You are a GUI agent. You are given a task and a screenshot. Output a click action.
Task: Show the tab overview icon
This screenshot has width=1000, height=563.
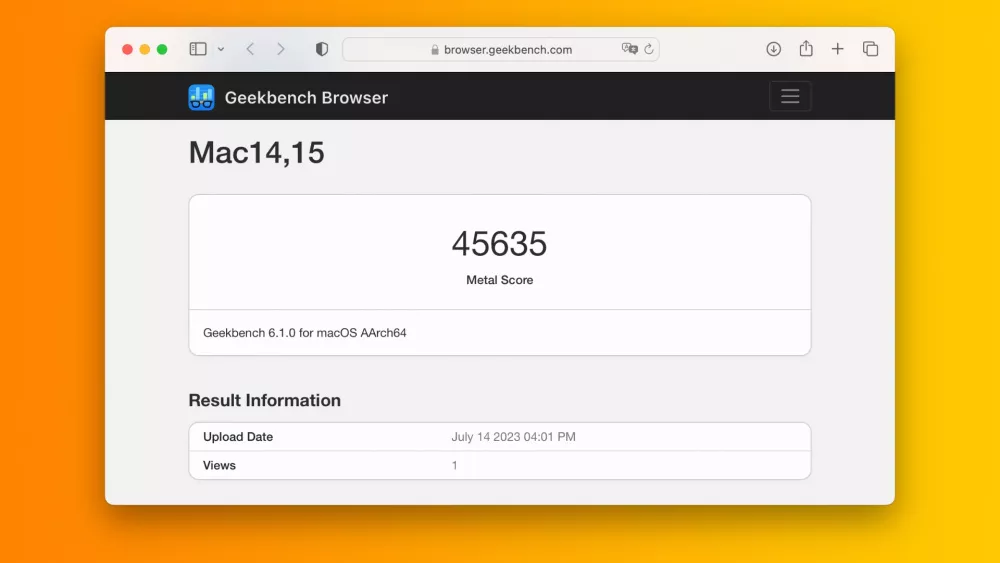(871, 49)
